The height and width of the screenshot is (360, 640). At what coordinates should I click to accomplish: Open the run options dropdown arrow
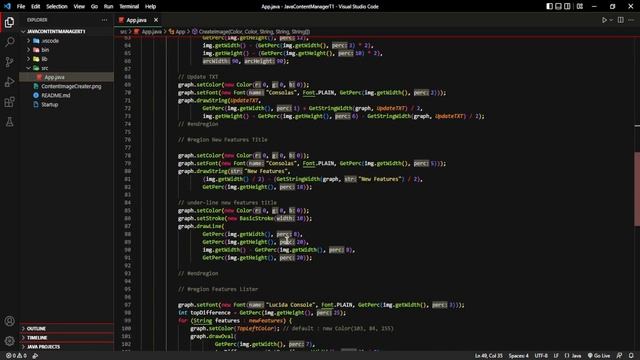(x=611, y=20)
